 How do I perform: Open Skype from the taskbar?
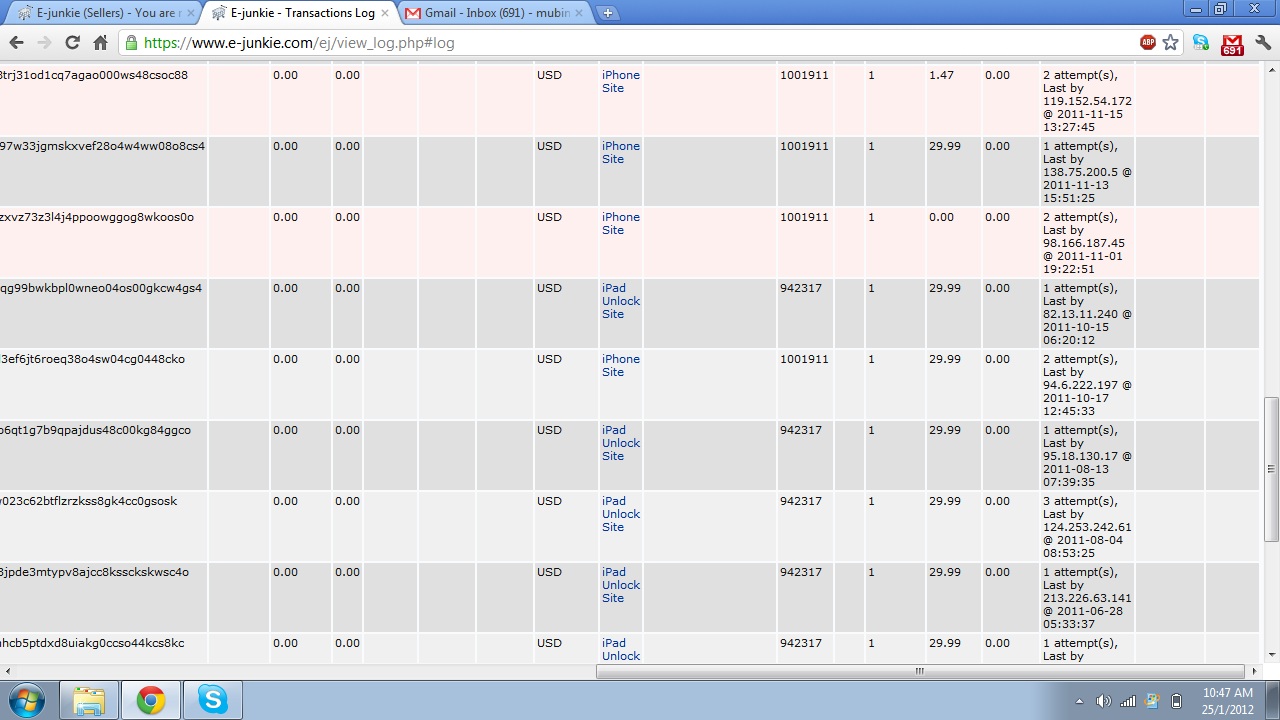click(213, 700)
